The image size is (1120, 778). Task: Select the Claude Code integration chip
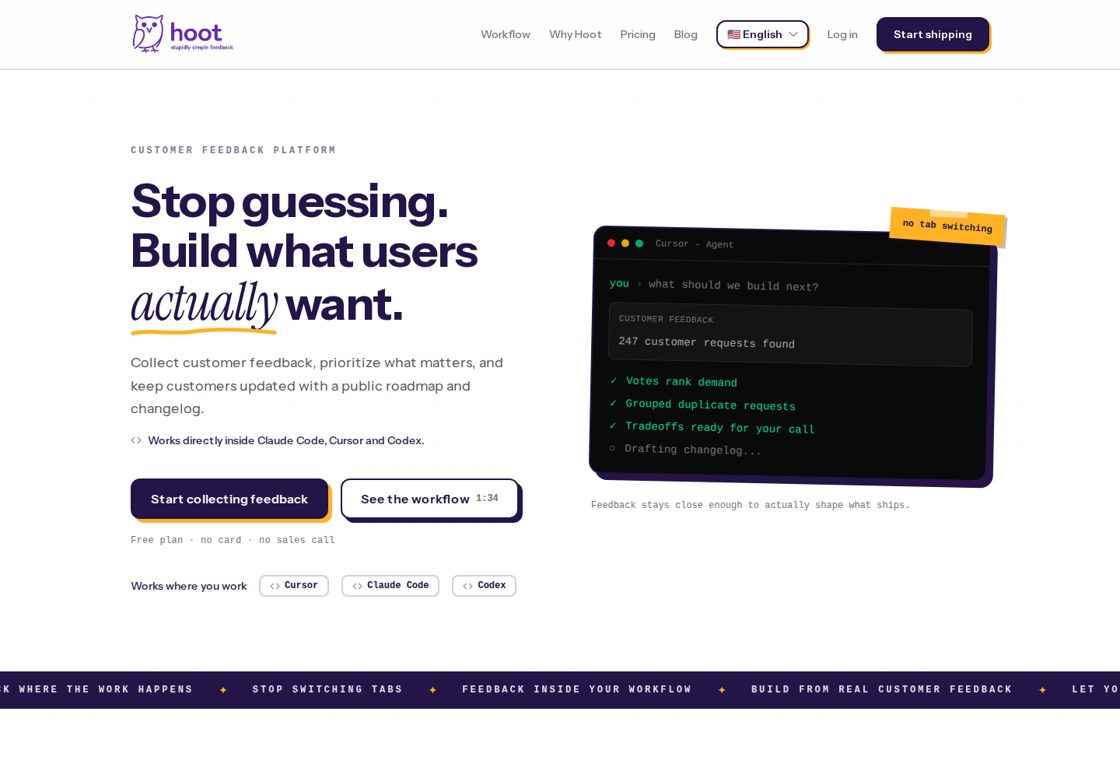point(390,585)
